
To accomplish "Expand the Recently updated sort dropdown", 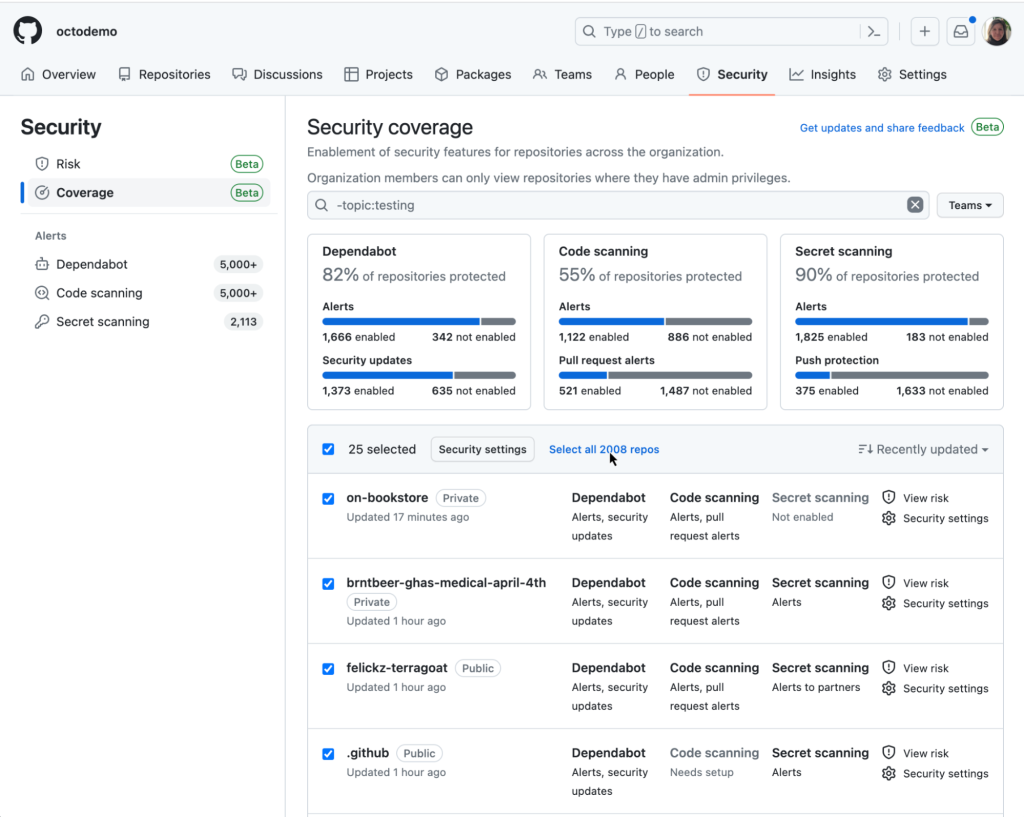I will click(923, 450).
